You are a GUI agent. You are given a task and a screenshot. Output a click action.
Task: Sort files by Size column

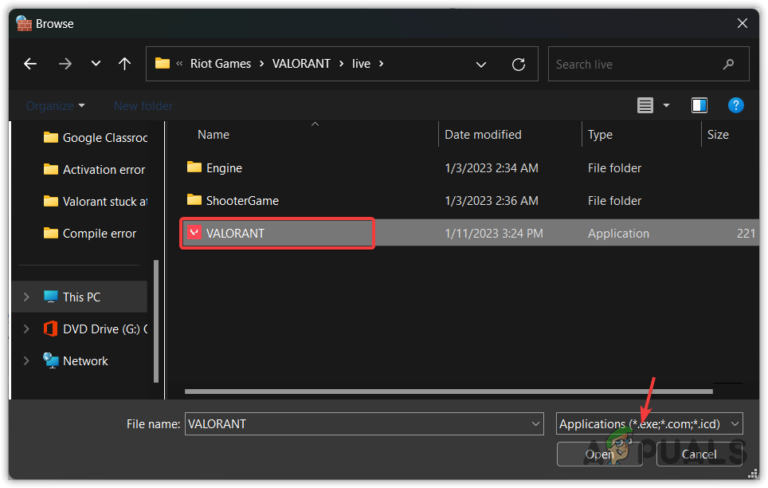point(718,135)
